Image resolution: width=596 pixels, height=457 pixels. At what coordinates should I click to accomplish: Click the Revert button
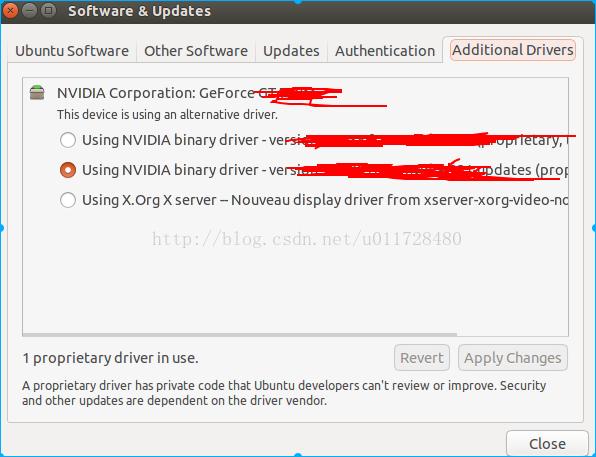pos(422,358)
